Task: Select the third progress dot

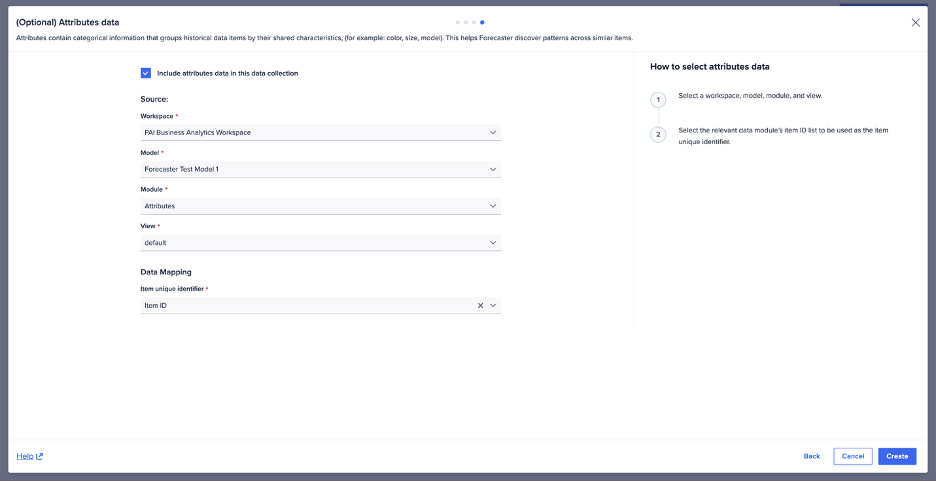Action: pyautogui.click(x=474, y=22)
